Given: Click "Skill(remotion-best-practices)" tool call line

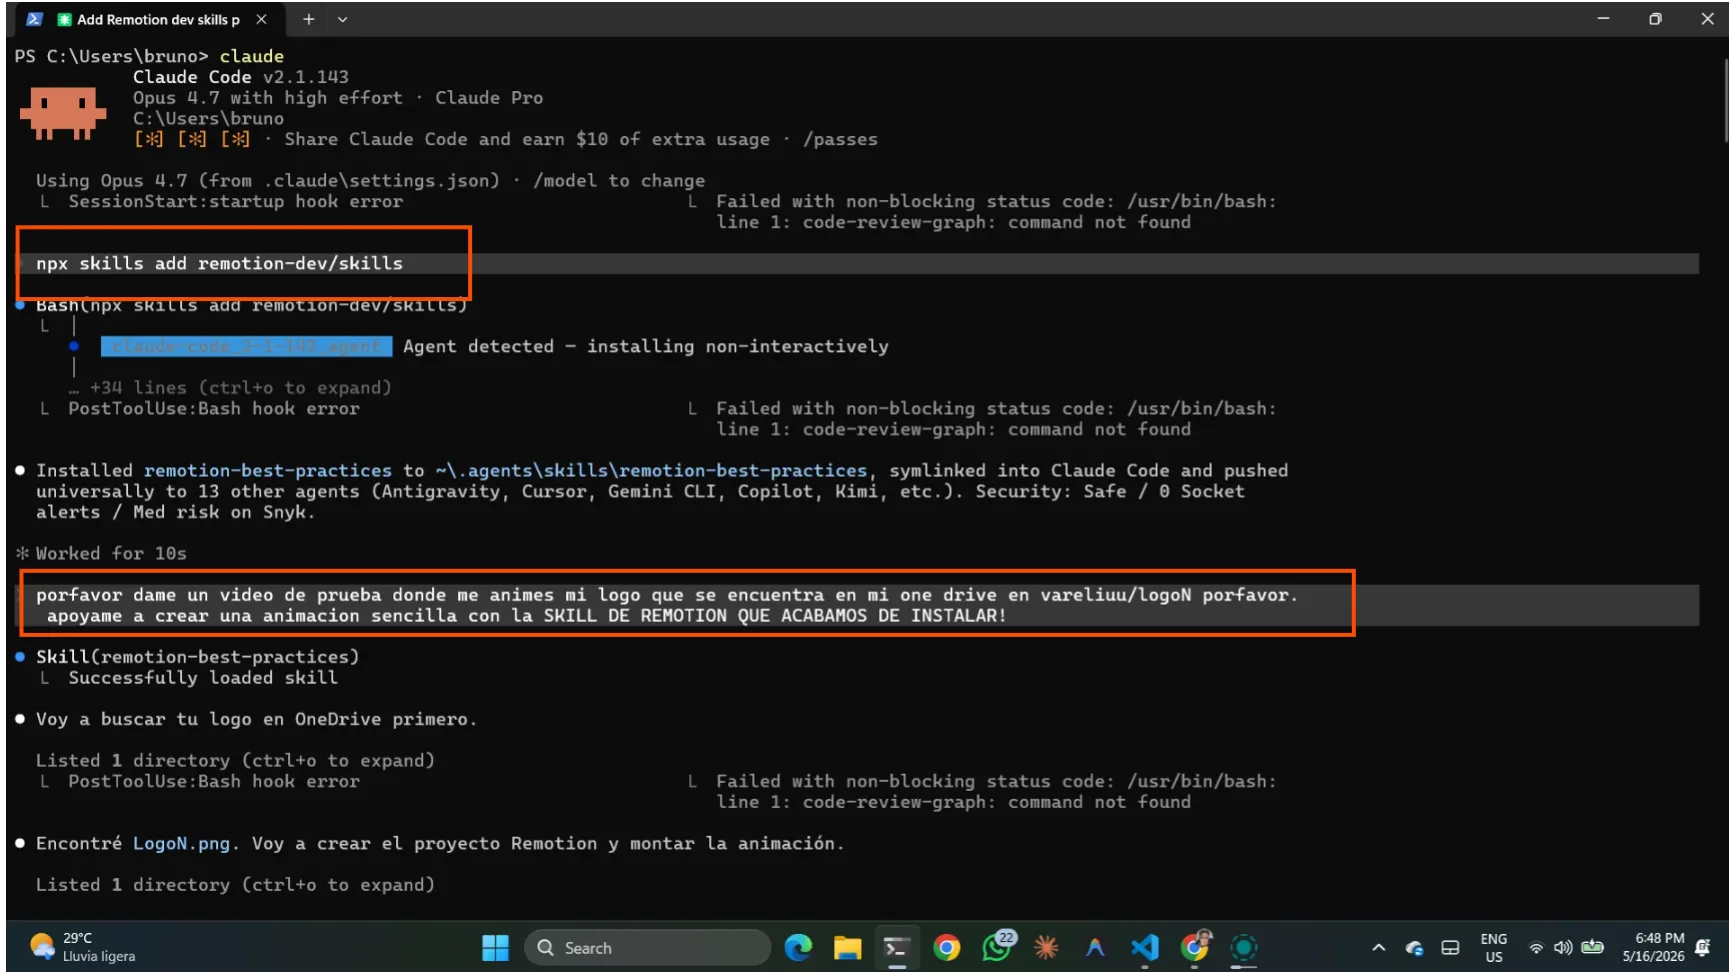Looking at the screenshot, I should click(x=197, y=656).
